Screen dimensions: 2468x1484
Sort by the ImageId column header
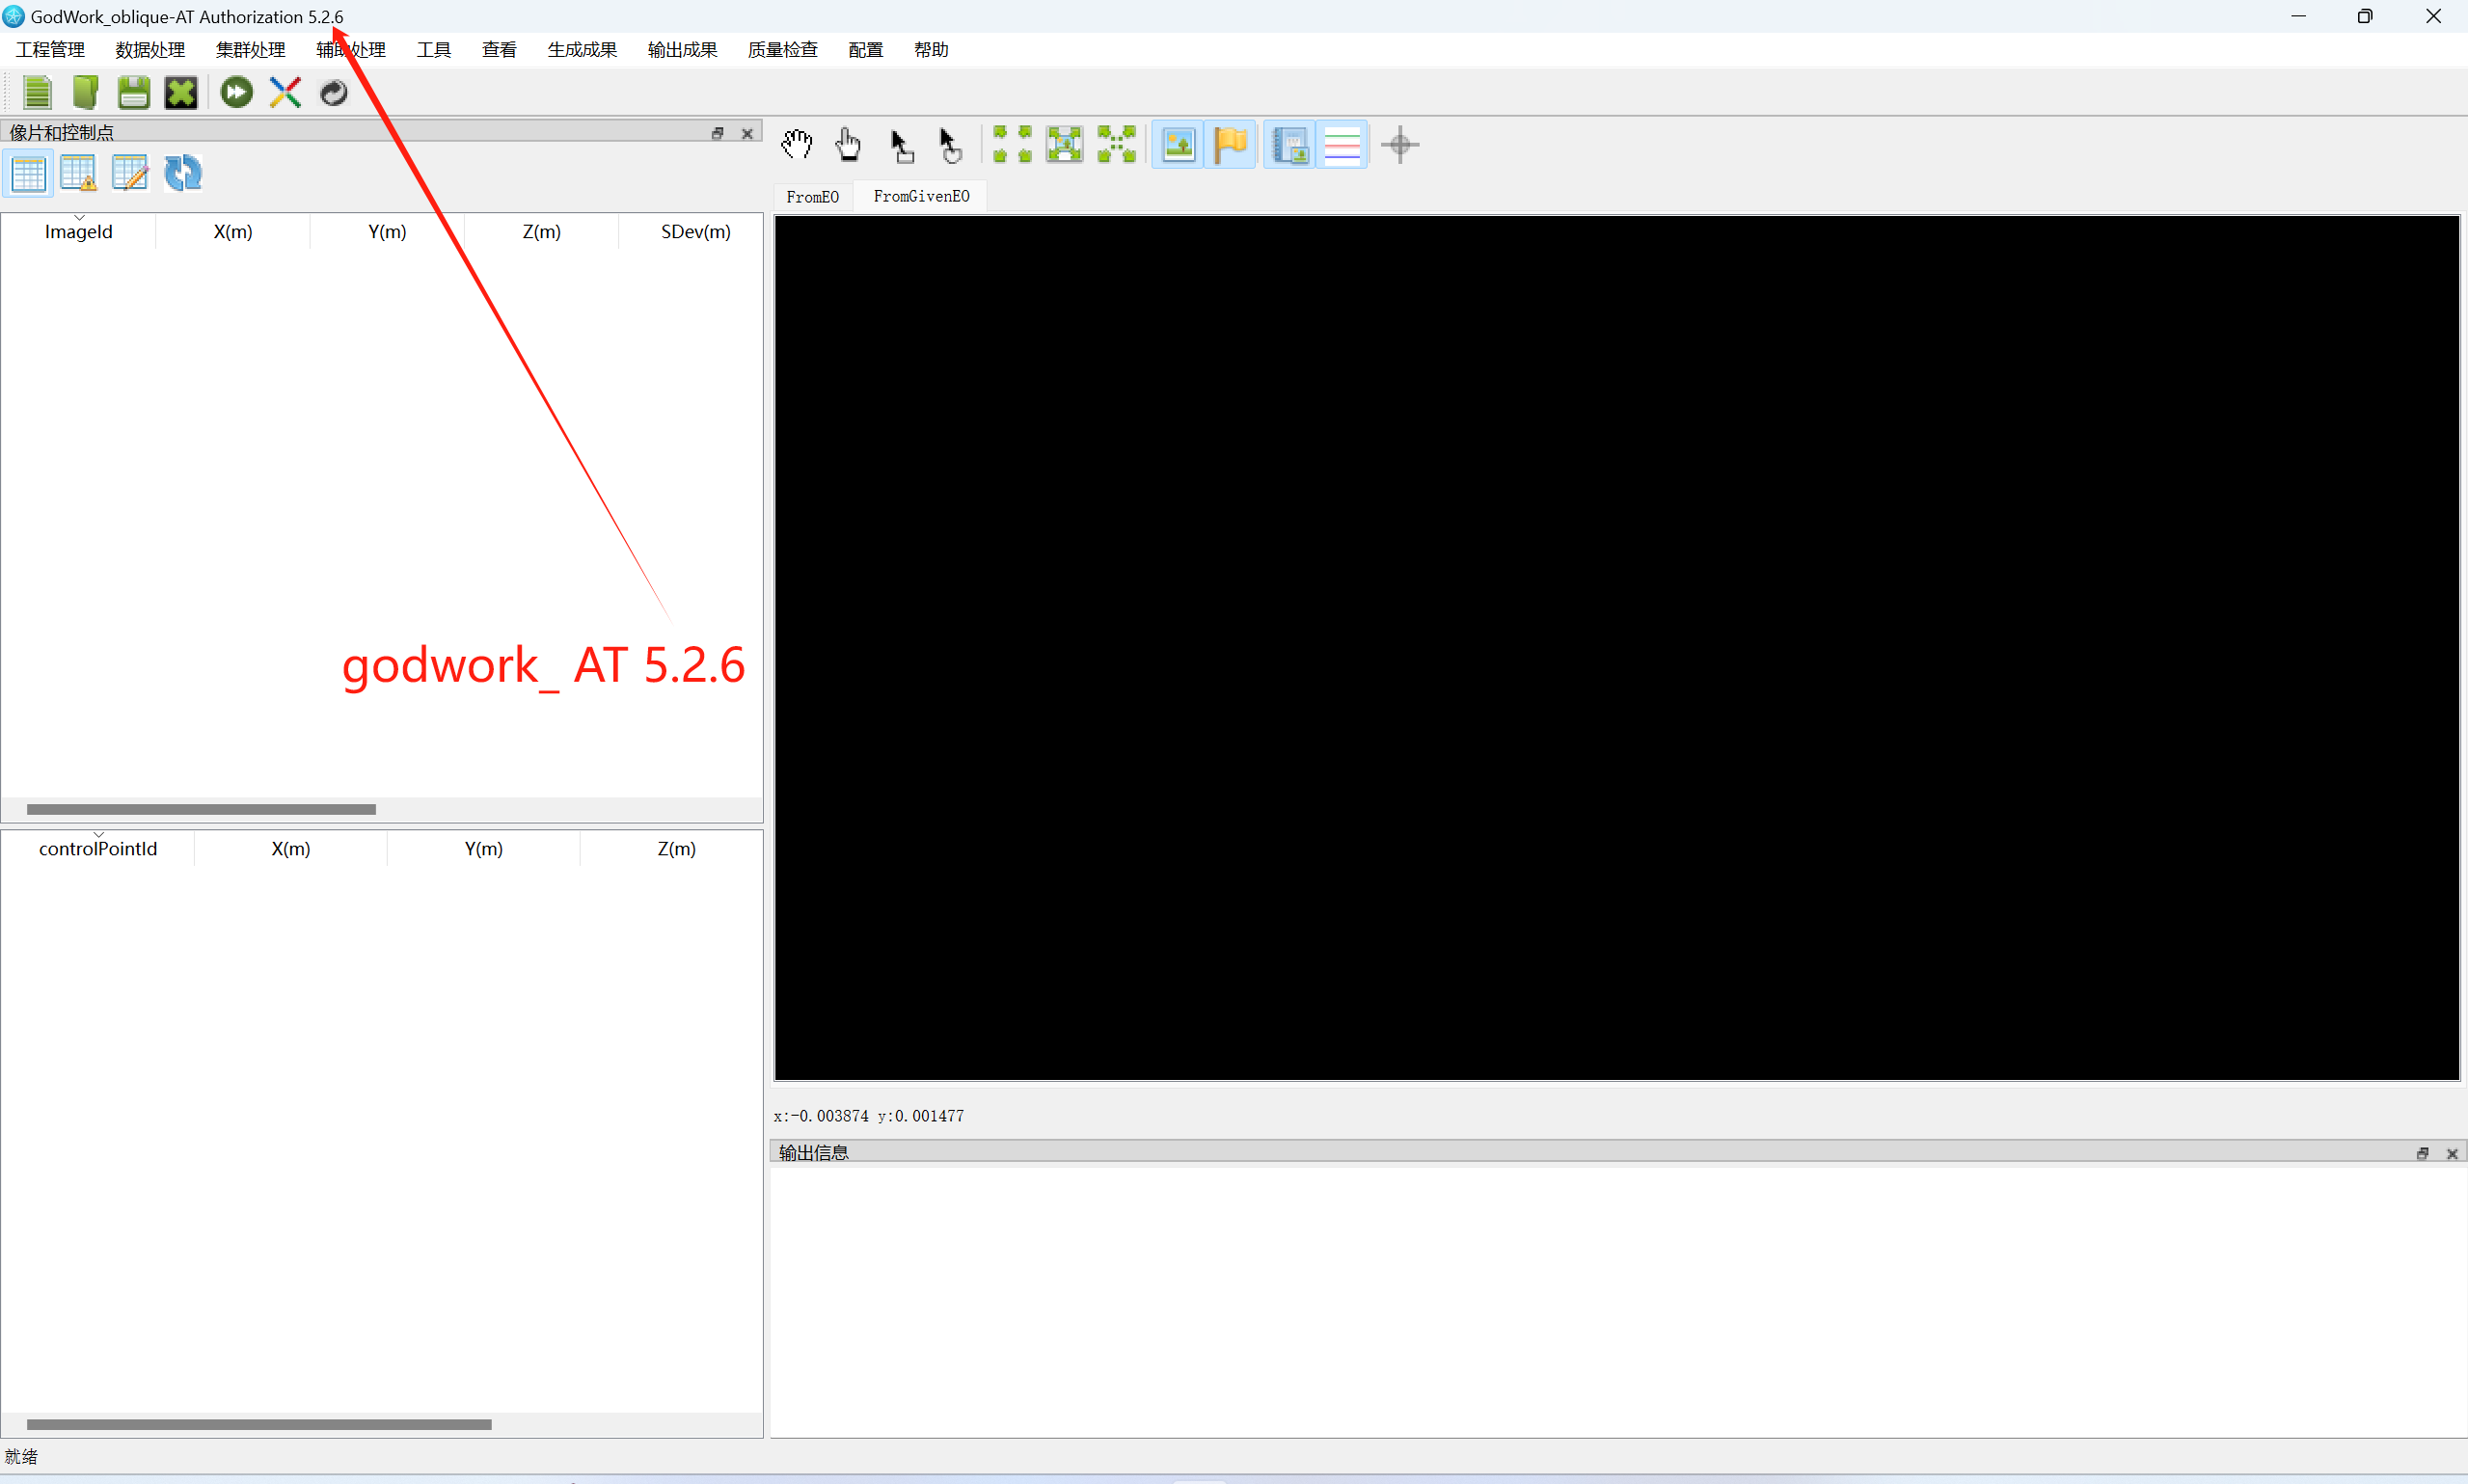(79, 232)
